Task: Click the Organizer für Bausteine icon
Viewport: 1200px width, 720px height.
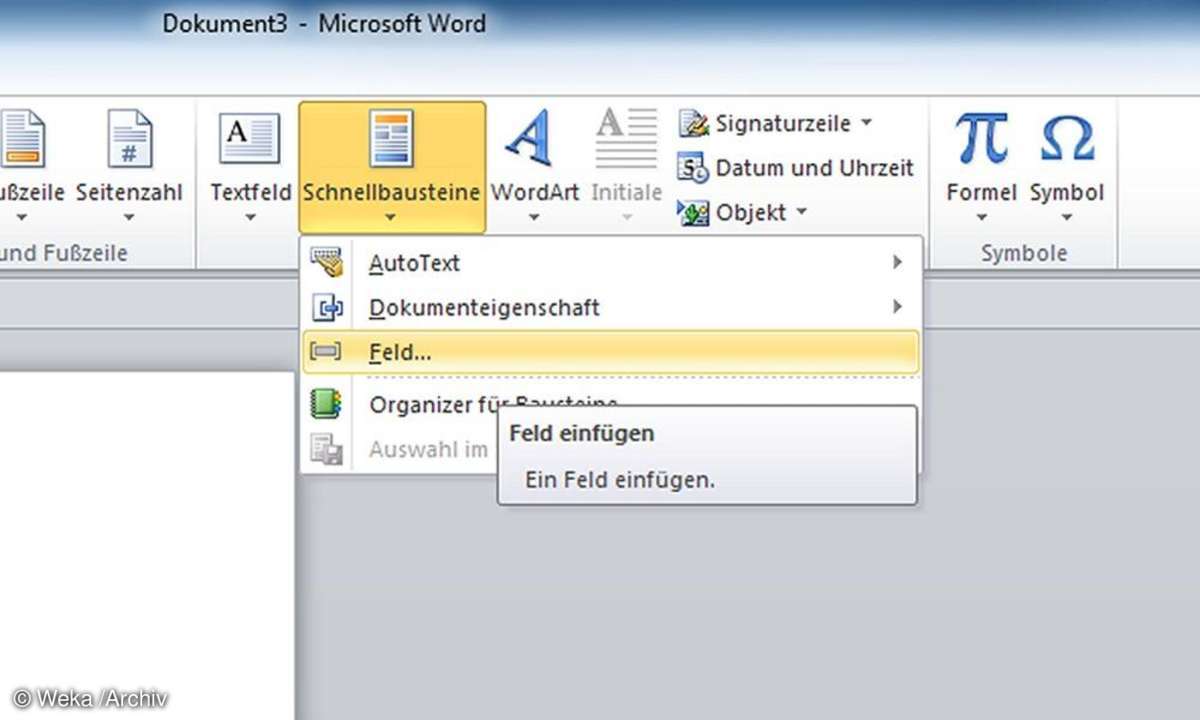Action: pos(326,404)
